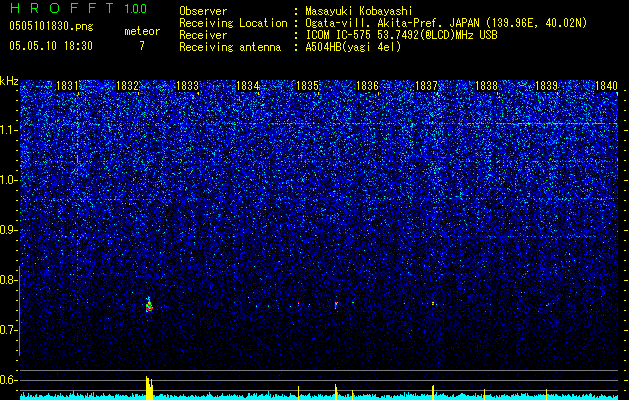Click the 1834 time marker
Image resolution: width=629 pixels, height=400 pixels.
pos(248,85)
